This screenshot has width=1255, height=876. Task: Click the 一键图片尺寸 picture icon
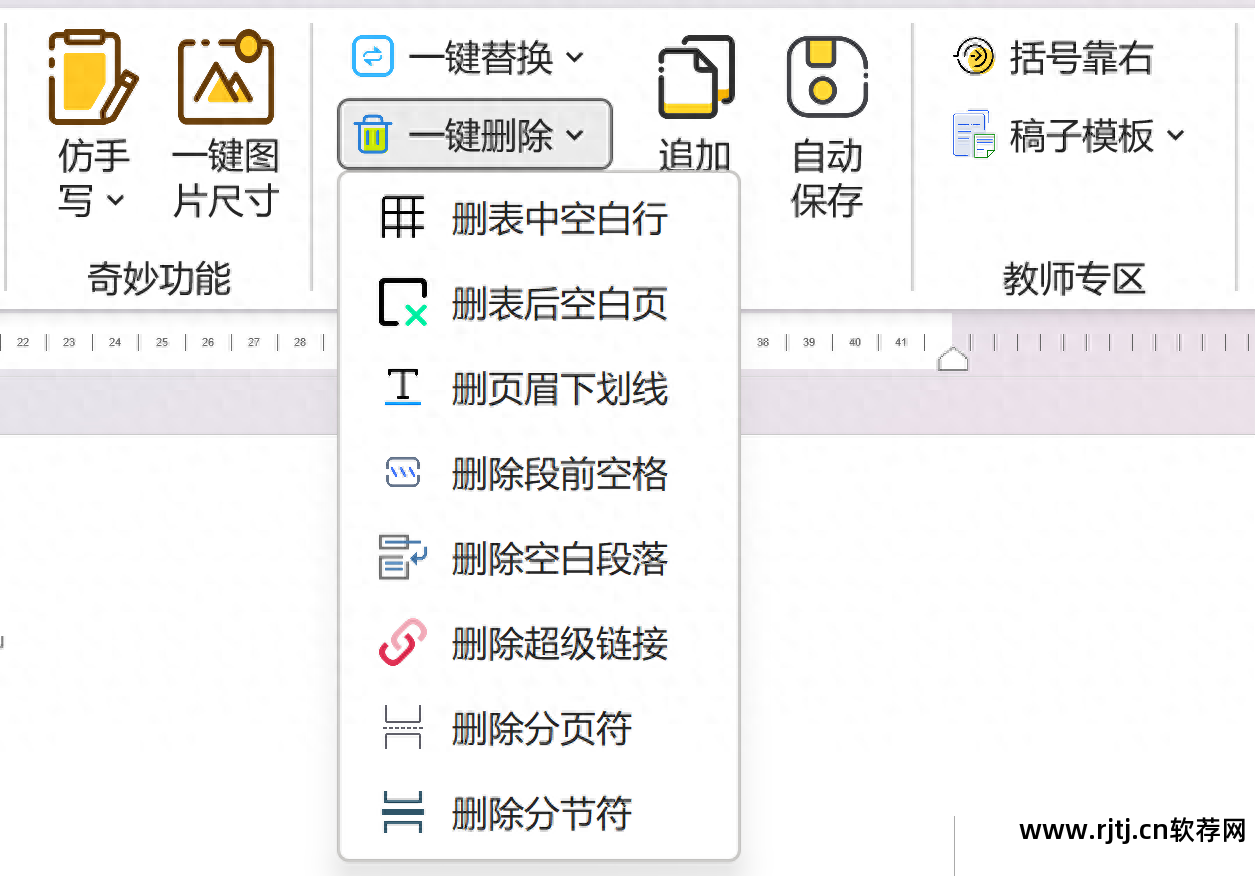[x=224, y=78]
